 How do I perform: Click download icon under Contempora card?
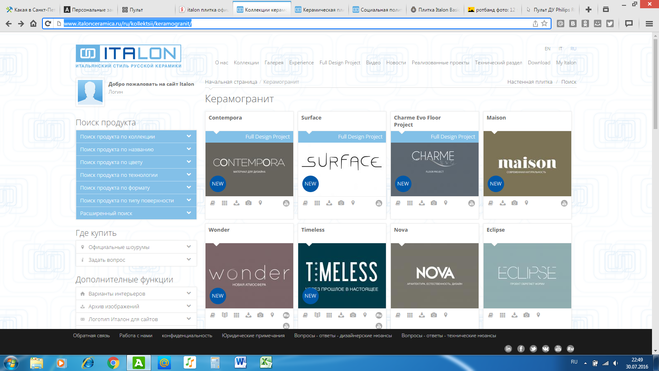pyautogui.click(x=237, y=203)
